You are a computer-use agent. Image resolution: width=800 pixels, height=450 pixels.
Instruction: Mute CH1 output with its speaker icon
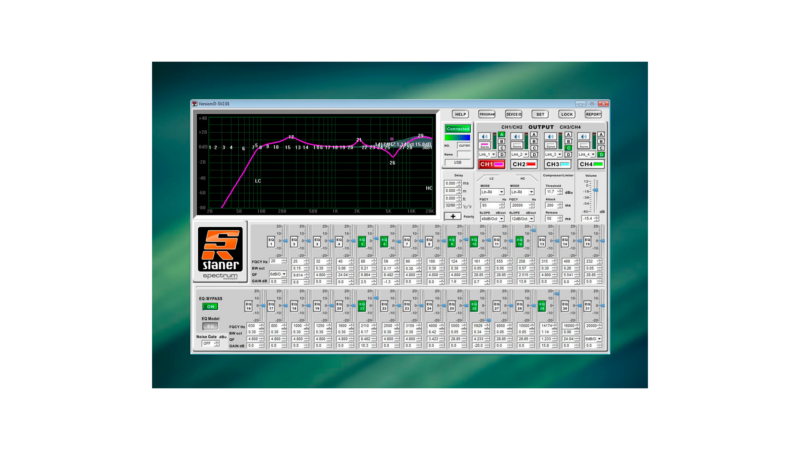tap(485, 137)
